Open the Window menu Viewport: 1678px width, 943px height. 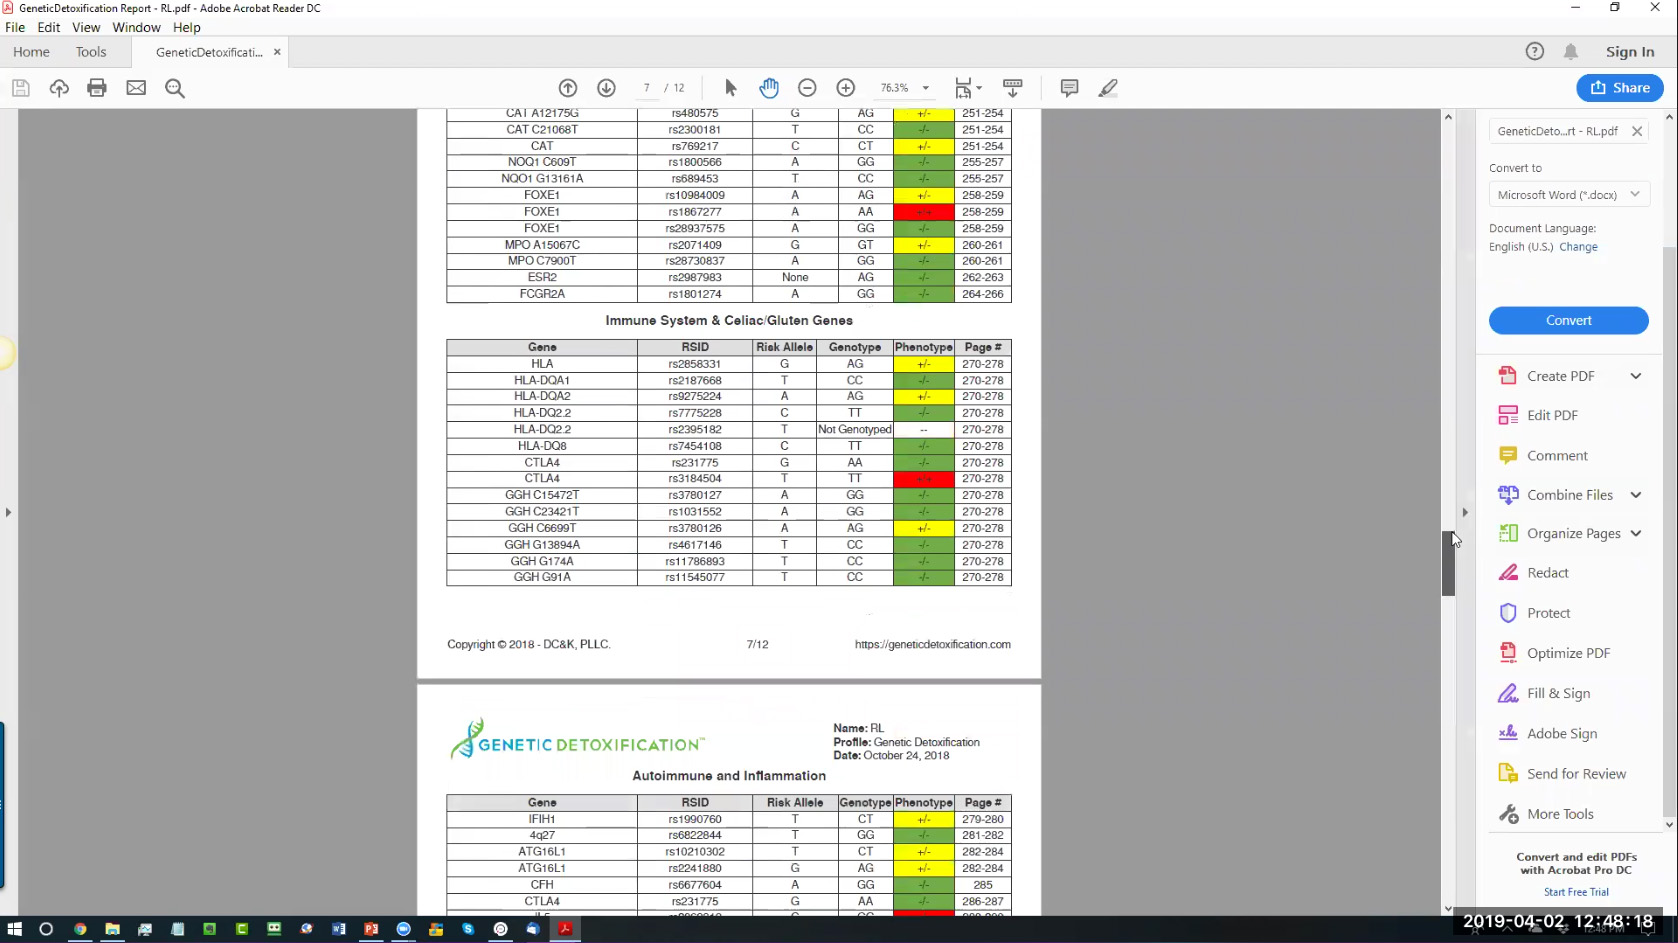click(136, 27)
